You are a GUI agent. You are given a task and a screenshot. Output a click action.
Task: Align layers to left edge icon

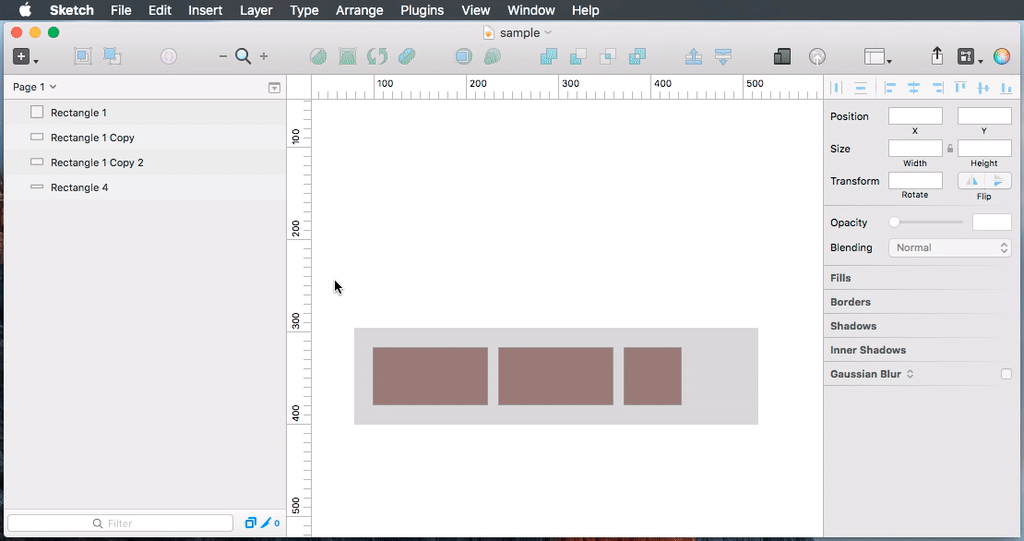888,88
